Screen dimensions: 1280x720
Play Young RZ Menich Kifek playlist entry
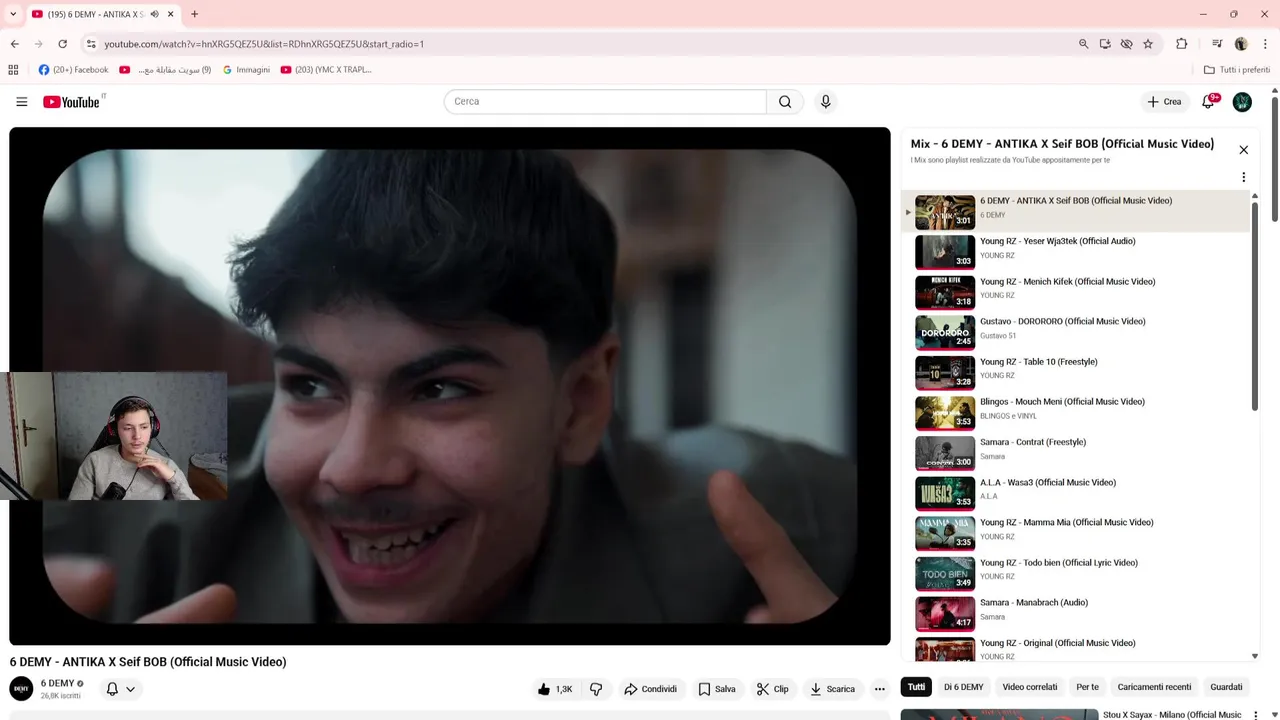1075,291
